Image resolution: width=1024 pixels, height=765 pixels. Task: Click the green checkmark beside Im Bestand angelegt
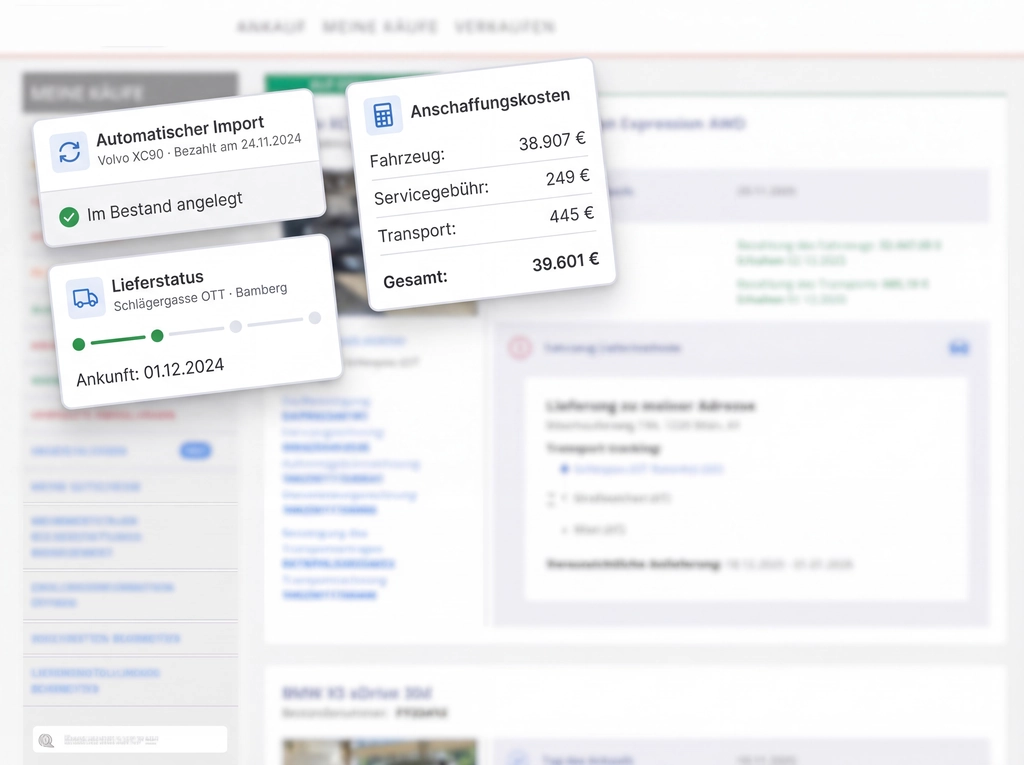[69, 216]
